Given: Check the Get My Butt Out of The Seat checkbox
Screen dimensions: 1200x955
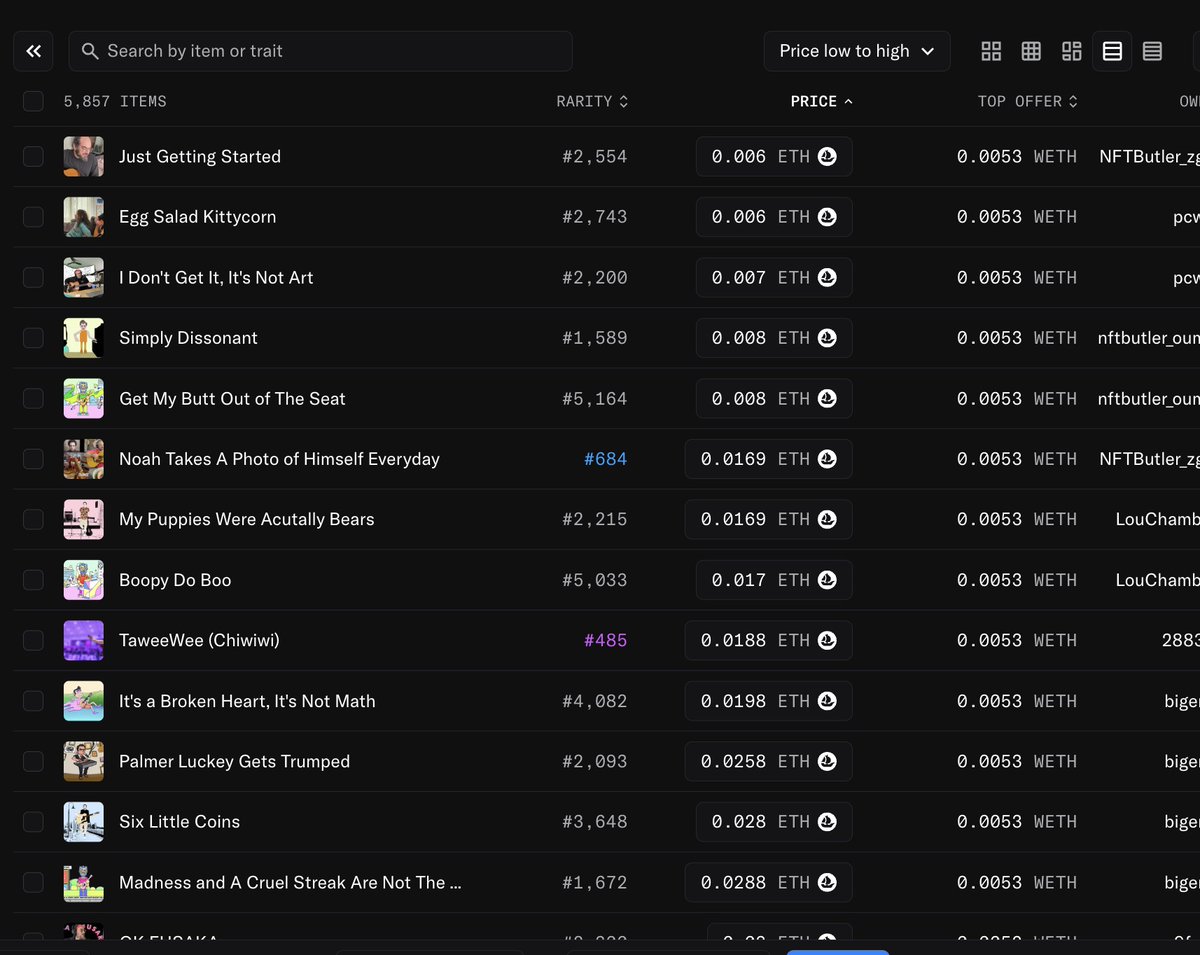Looking at the screenshot, I should pos(33,398).
